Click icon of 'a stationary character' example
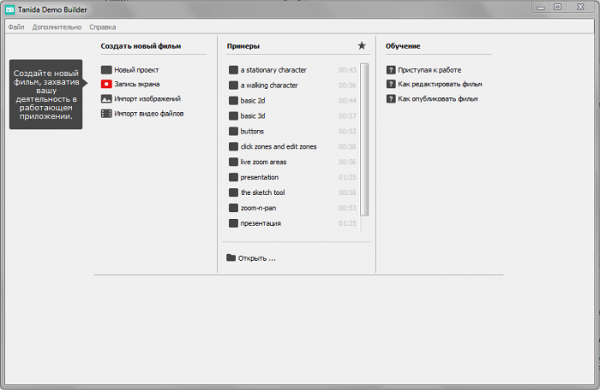 (x=233, y=70)
